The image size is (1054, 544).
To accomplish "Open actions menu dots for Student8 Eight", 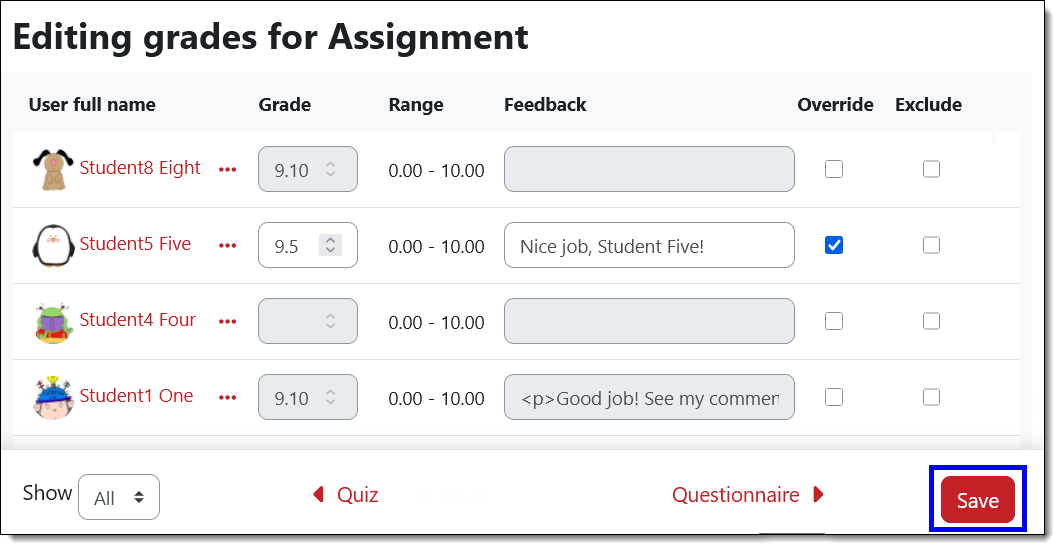I will tap(228, 170).
